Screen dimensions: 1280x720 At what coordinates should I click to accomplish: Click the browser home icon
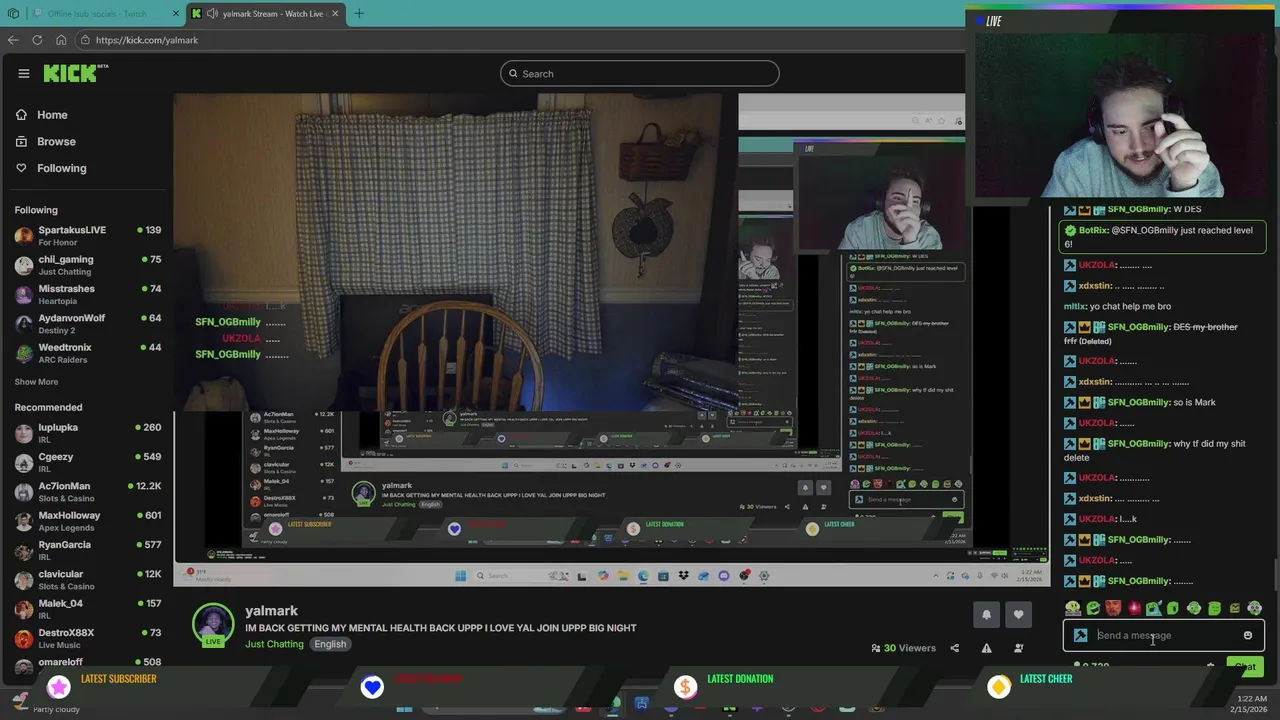[x=61, y=40]
